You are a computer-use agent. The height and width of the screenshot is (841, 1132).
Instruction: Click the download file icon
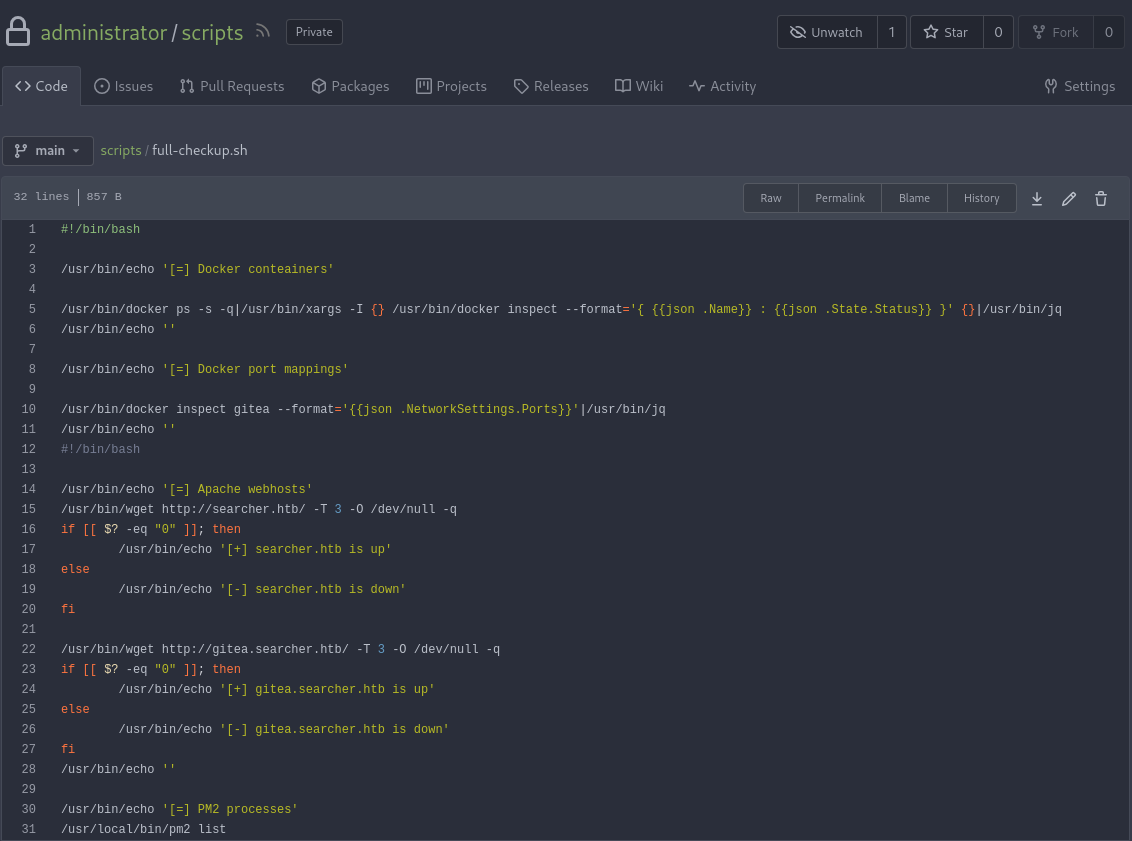tap(1037, 199)
